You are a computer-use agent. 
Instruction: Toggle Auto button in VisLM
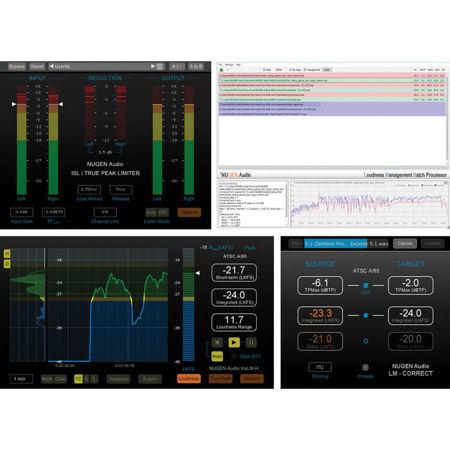pyautogui.click(x=217, y=356)
